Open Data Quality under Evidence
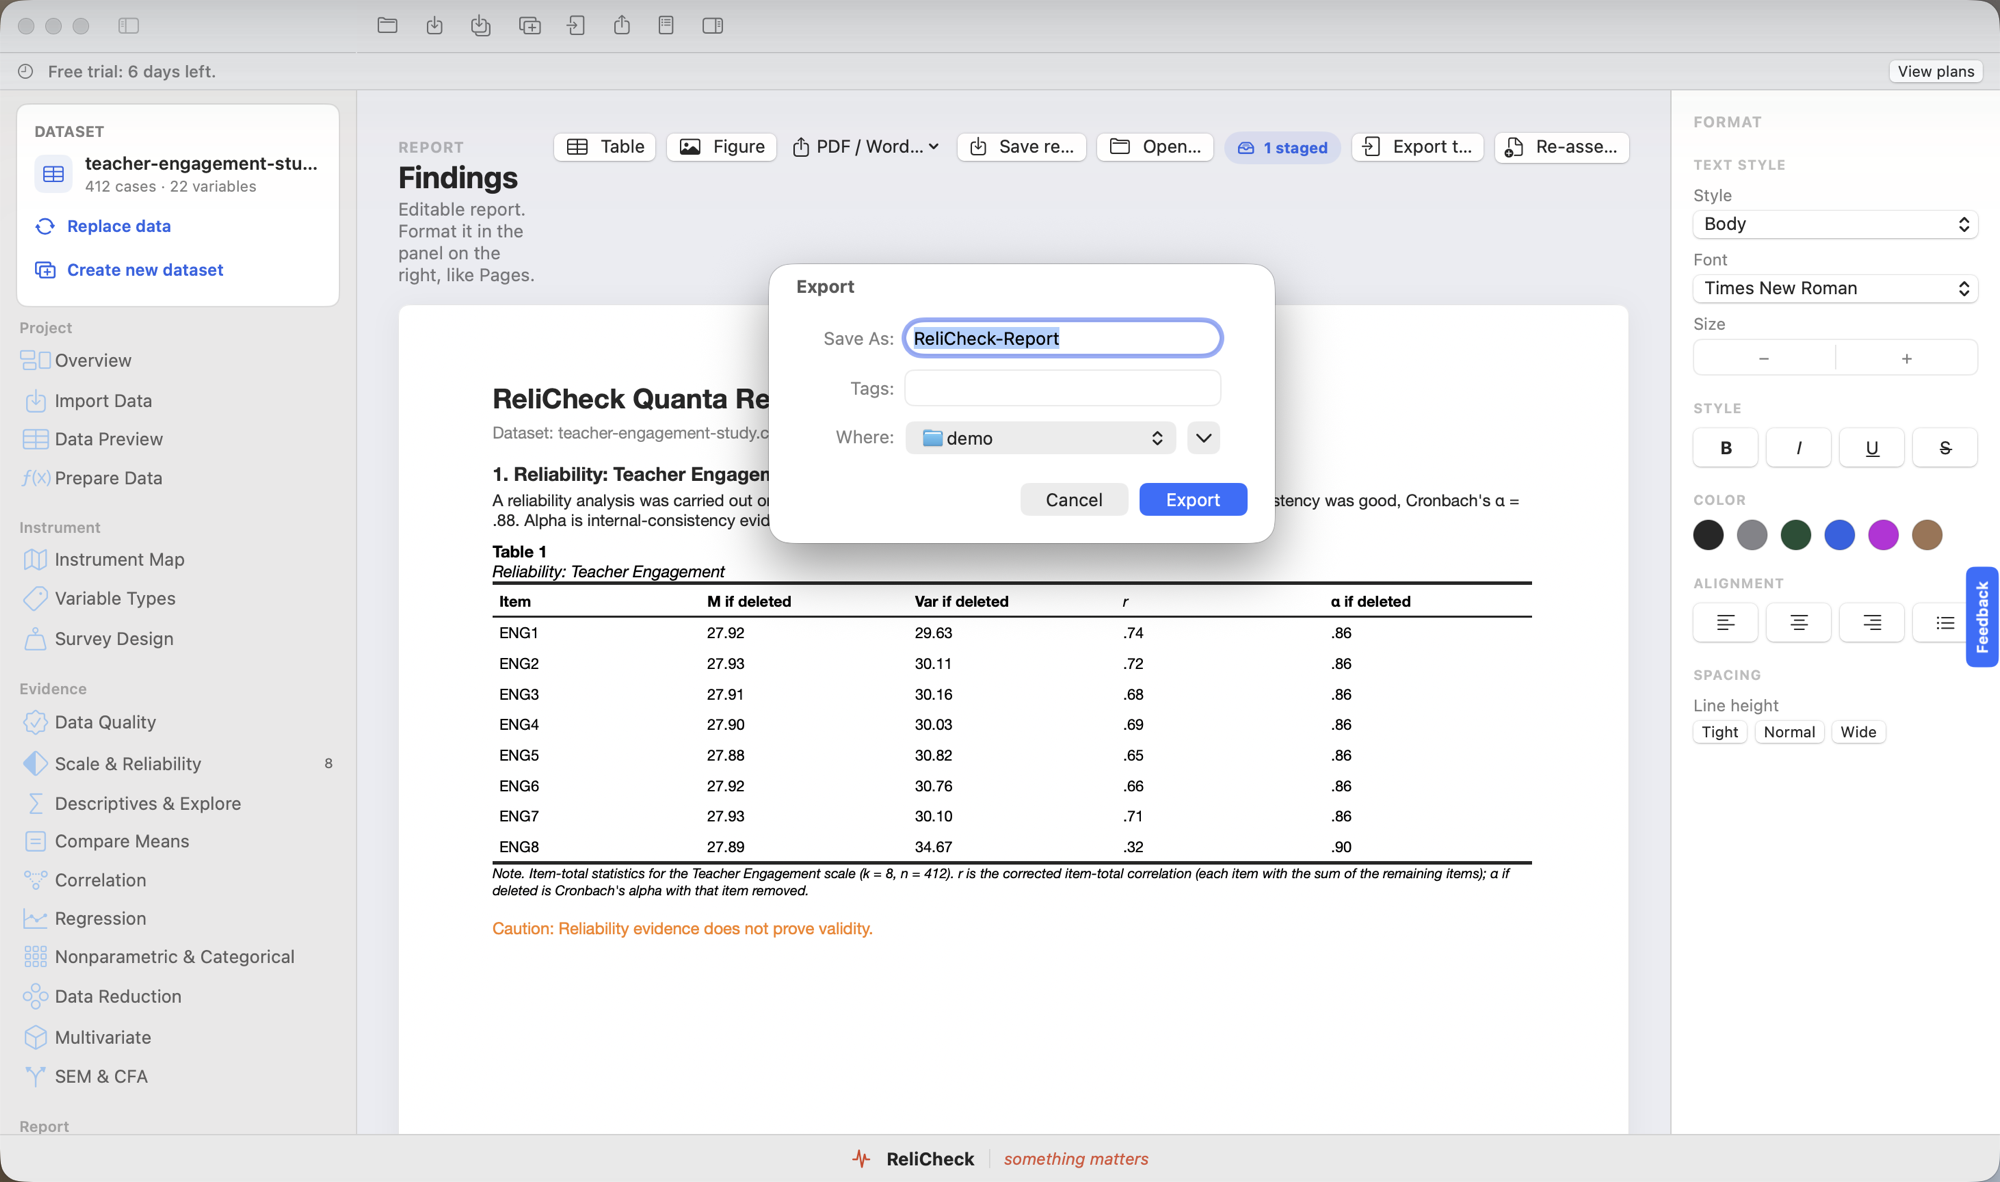The width and height of the screenshot is (2000, 1182). coord(105,722)
